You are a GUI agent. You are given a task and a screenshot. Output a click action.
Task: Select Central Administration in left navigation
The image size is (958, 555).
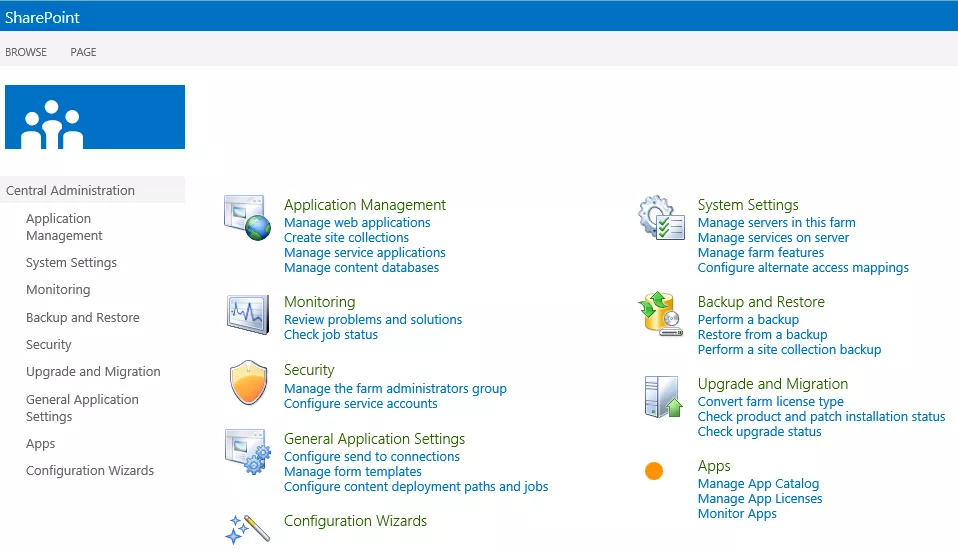click(x=70, y=190)
